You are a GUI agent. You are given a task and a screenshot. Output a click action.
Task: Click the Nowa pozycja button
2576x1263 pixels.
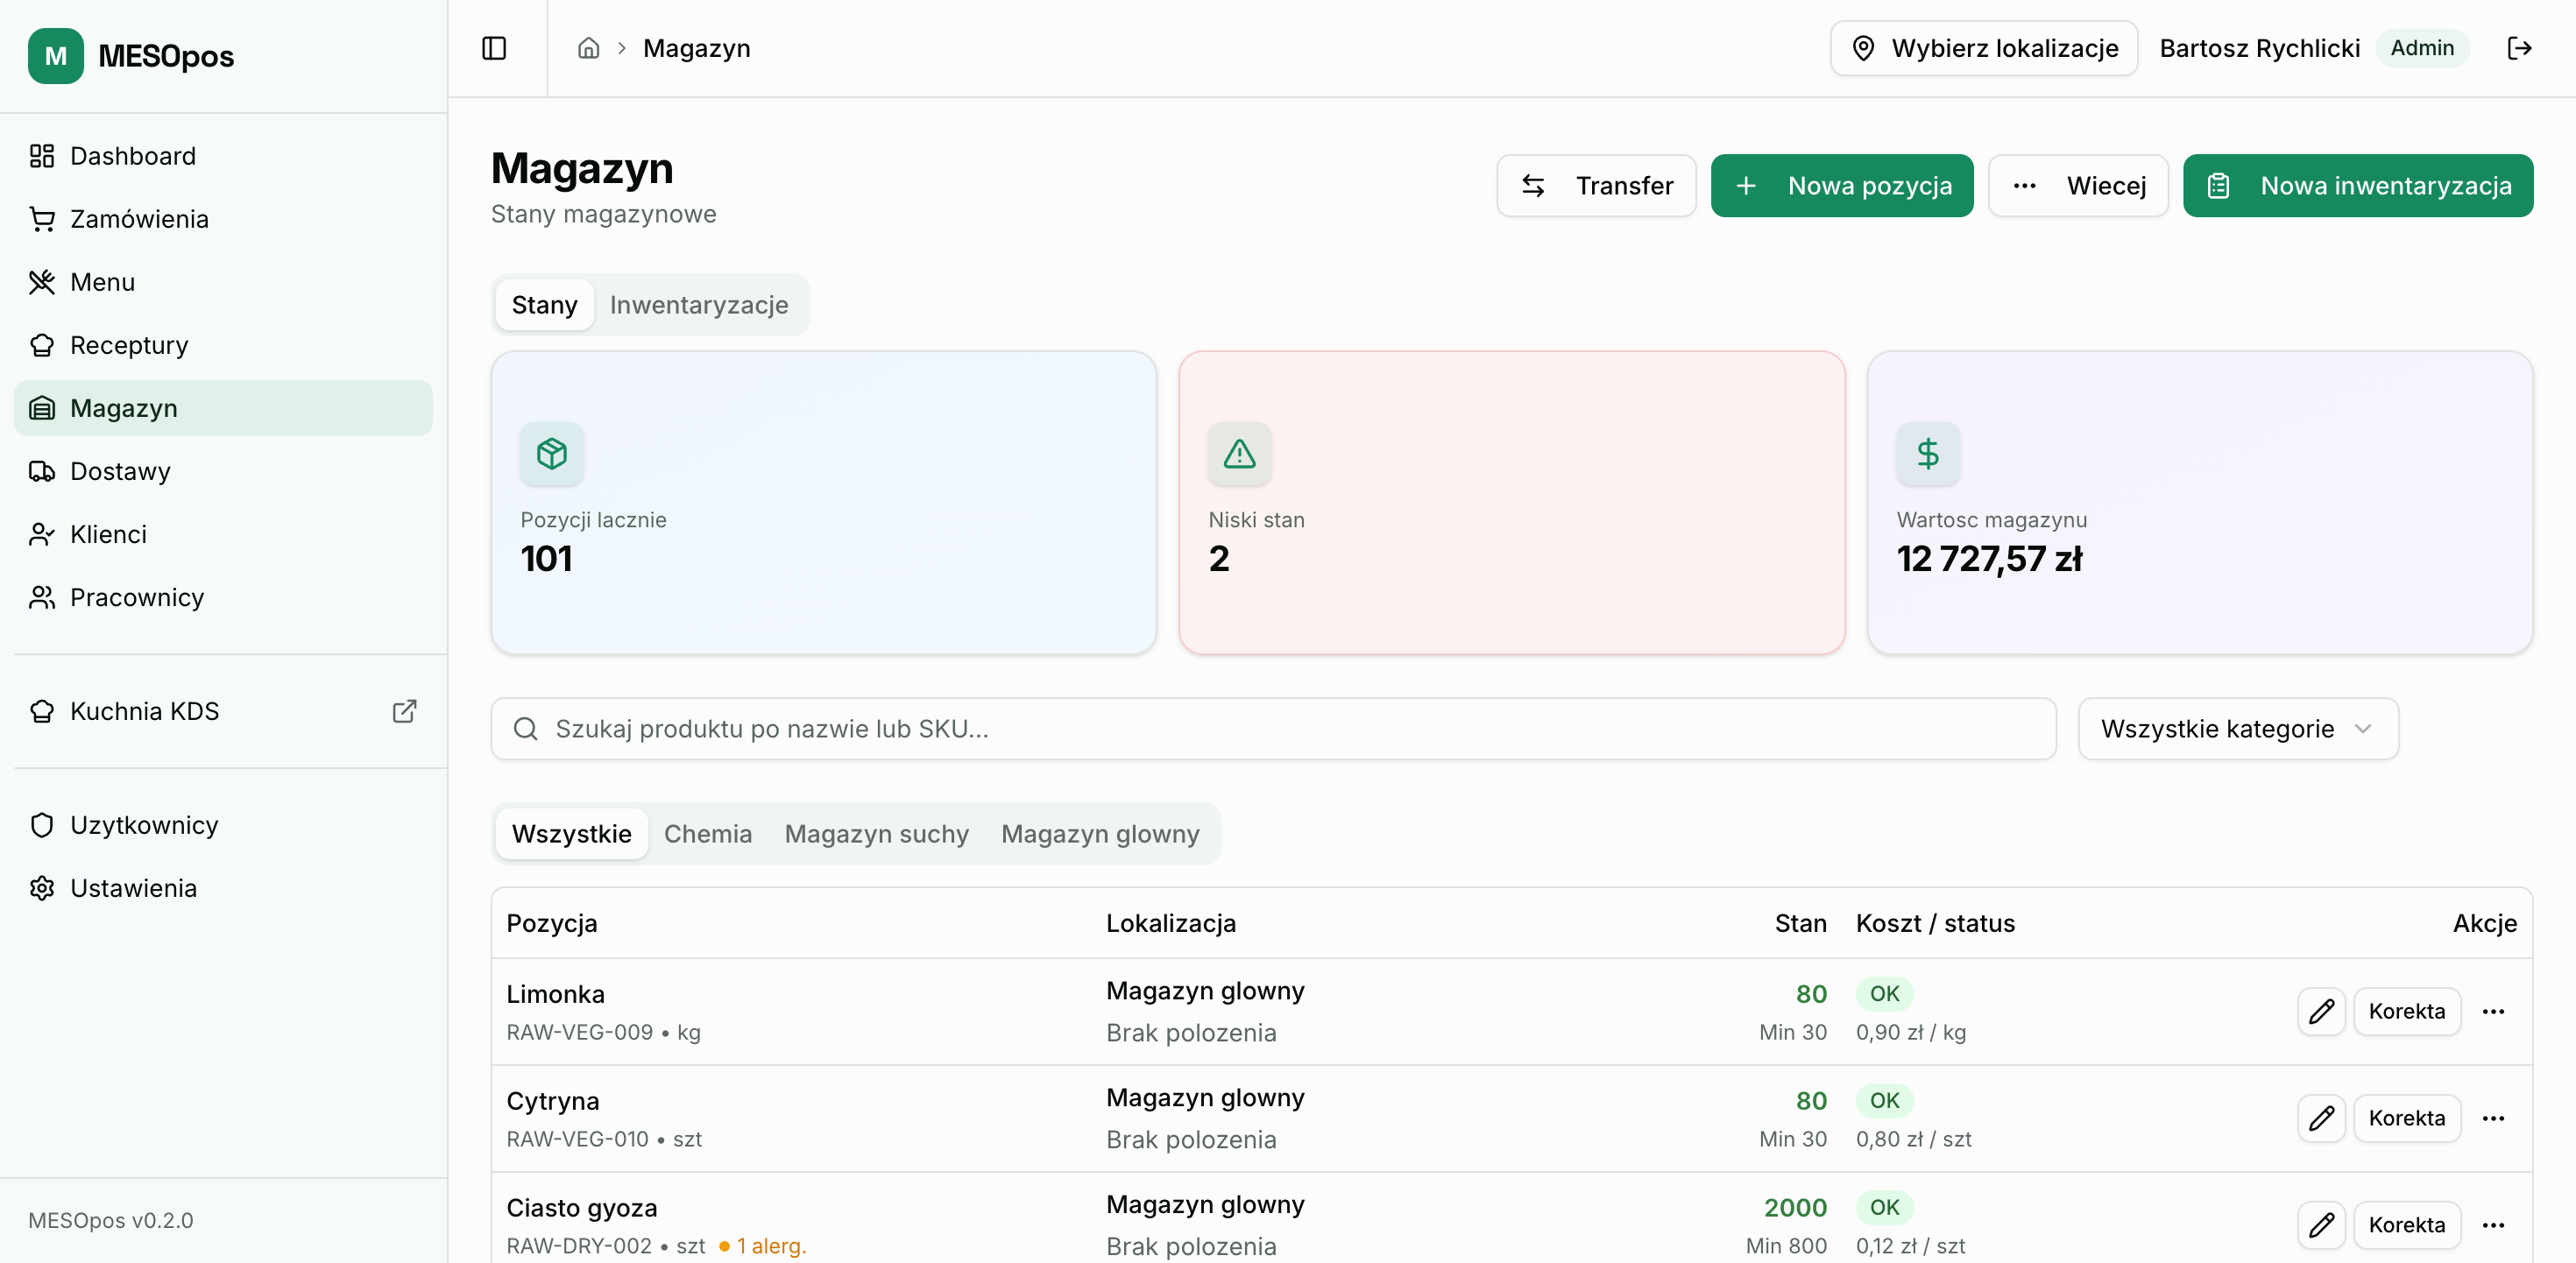(1842, 186)
